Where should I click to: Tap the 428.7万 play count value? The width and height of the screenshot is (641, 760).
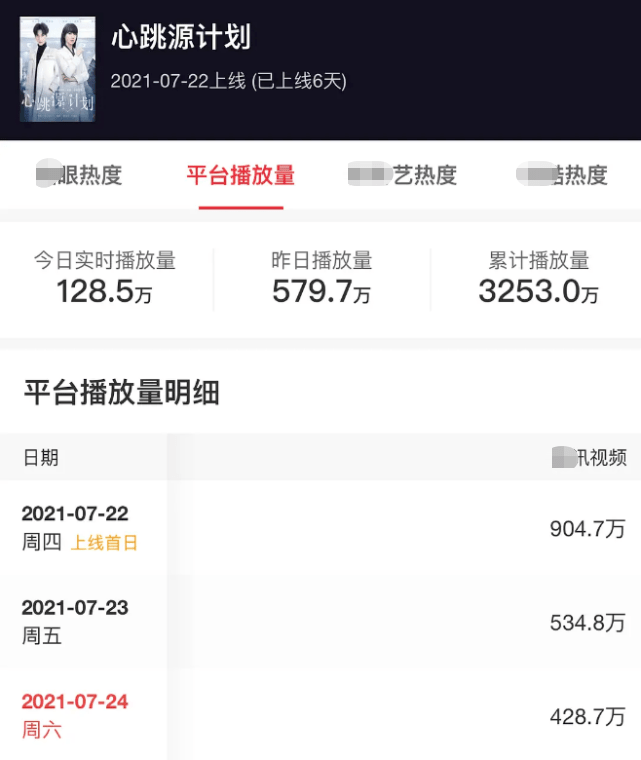tap(588, 716)
